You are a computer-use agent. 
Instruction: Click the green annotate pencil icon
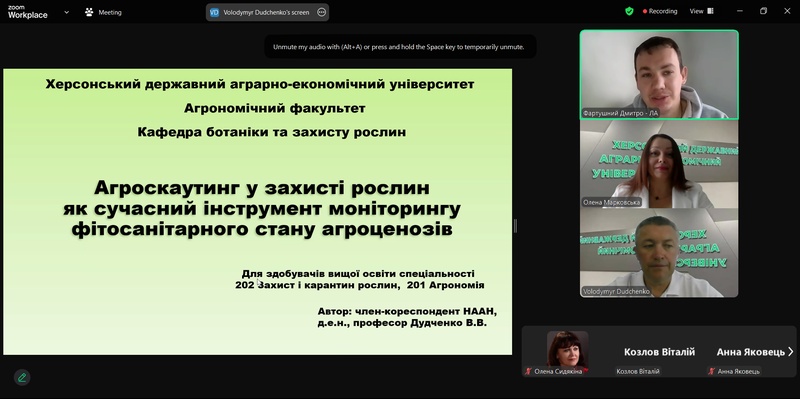tap(22, 378)
